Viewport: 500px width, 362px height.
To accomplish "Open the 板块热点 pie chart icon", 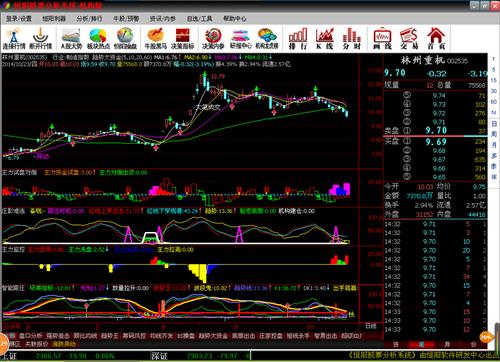I will point(98,38).
